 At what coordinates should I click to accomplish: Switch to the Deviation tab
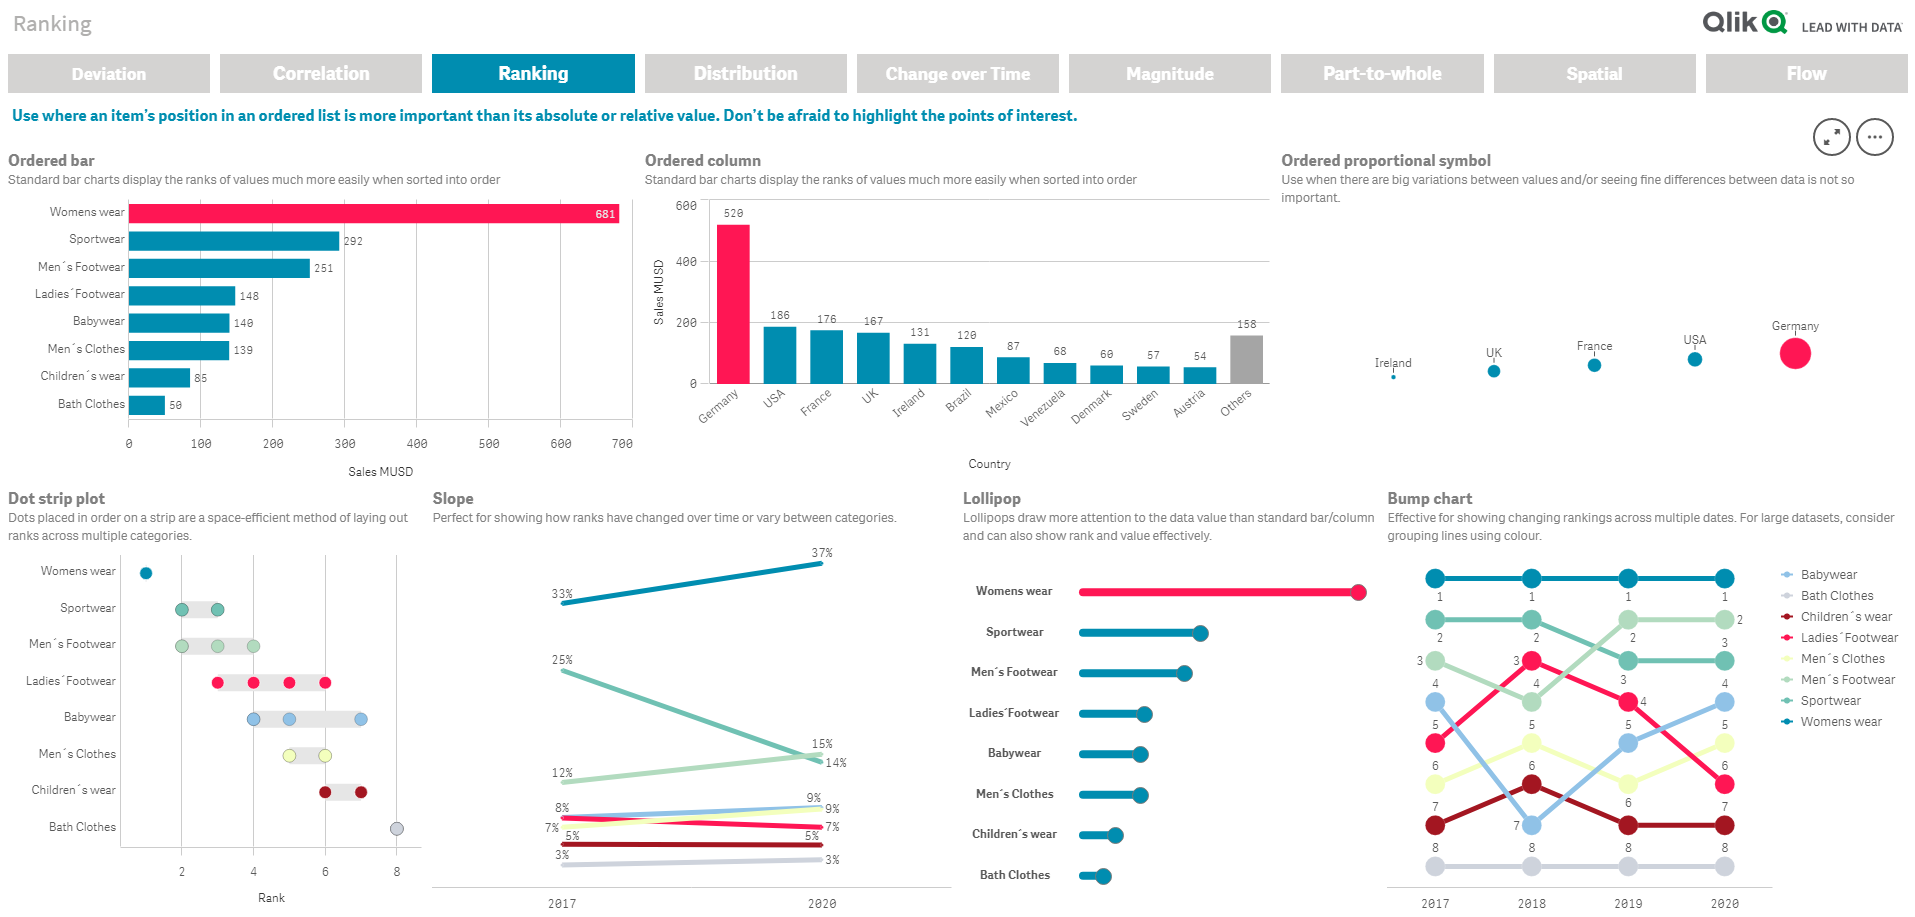(x=108, y=73)
